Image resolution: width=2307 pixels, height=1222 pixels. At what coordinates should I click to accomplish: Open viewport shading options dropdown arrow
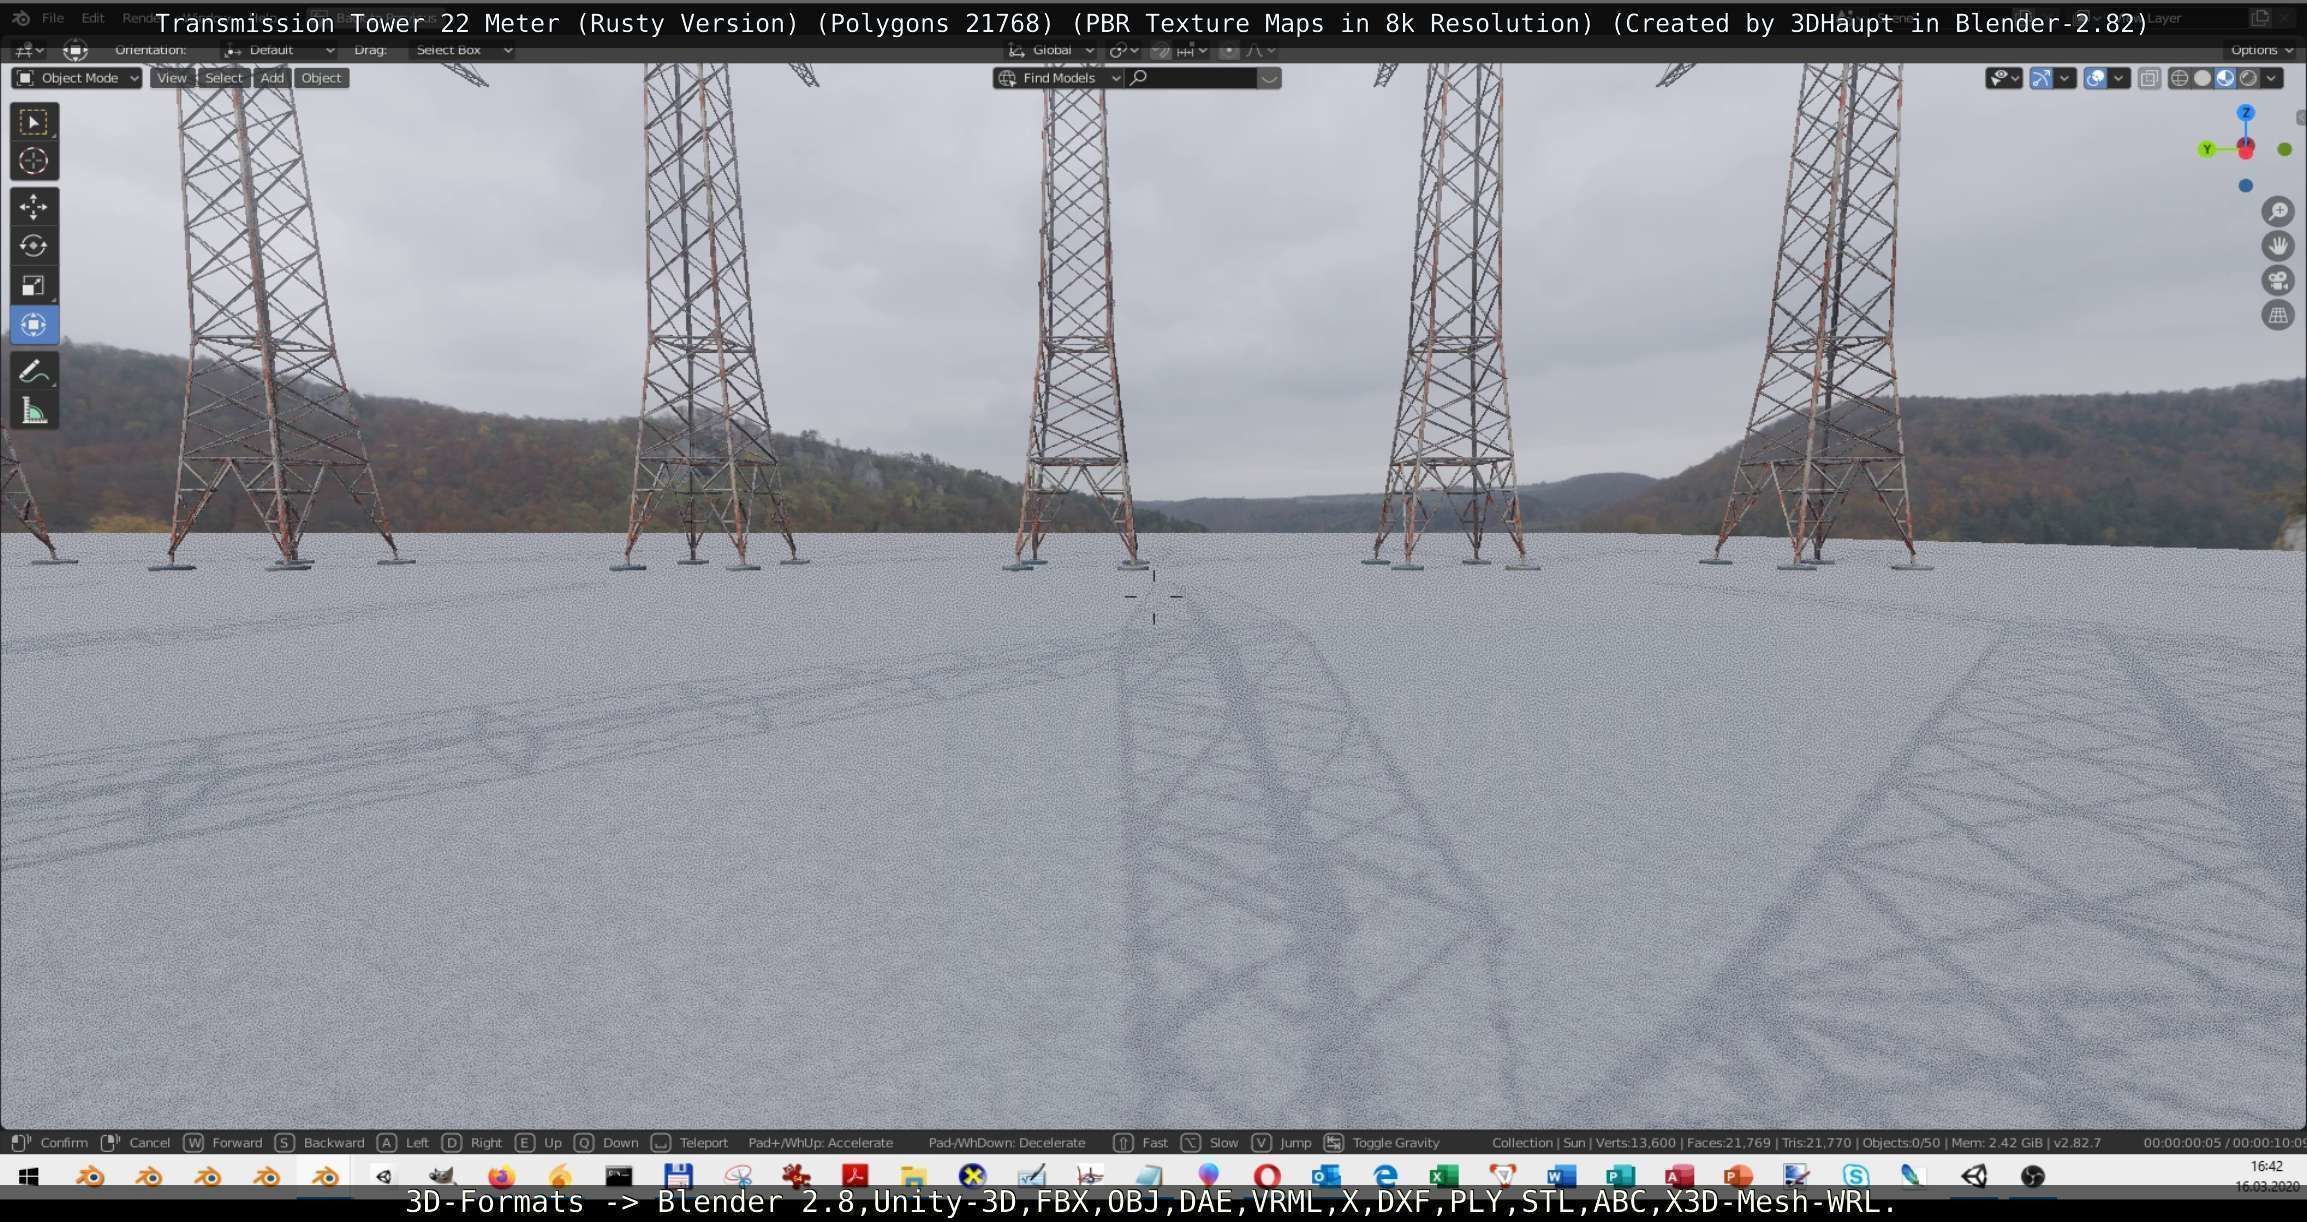[2271, 78]
